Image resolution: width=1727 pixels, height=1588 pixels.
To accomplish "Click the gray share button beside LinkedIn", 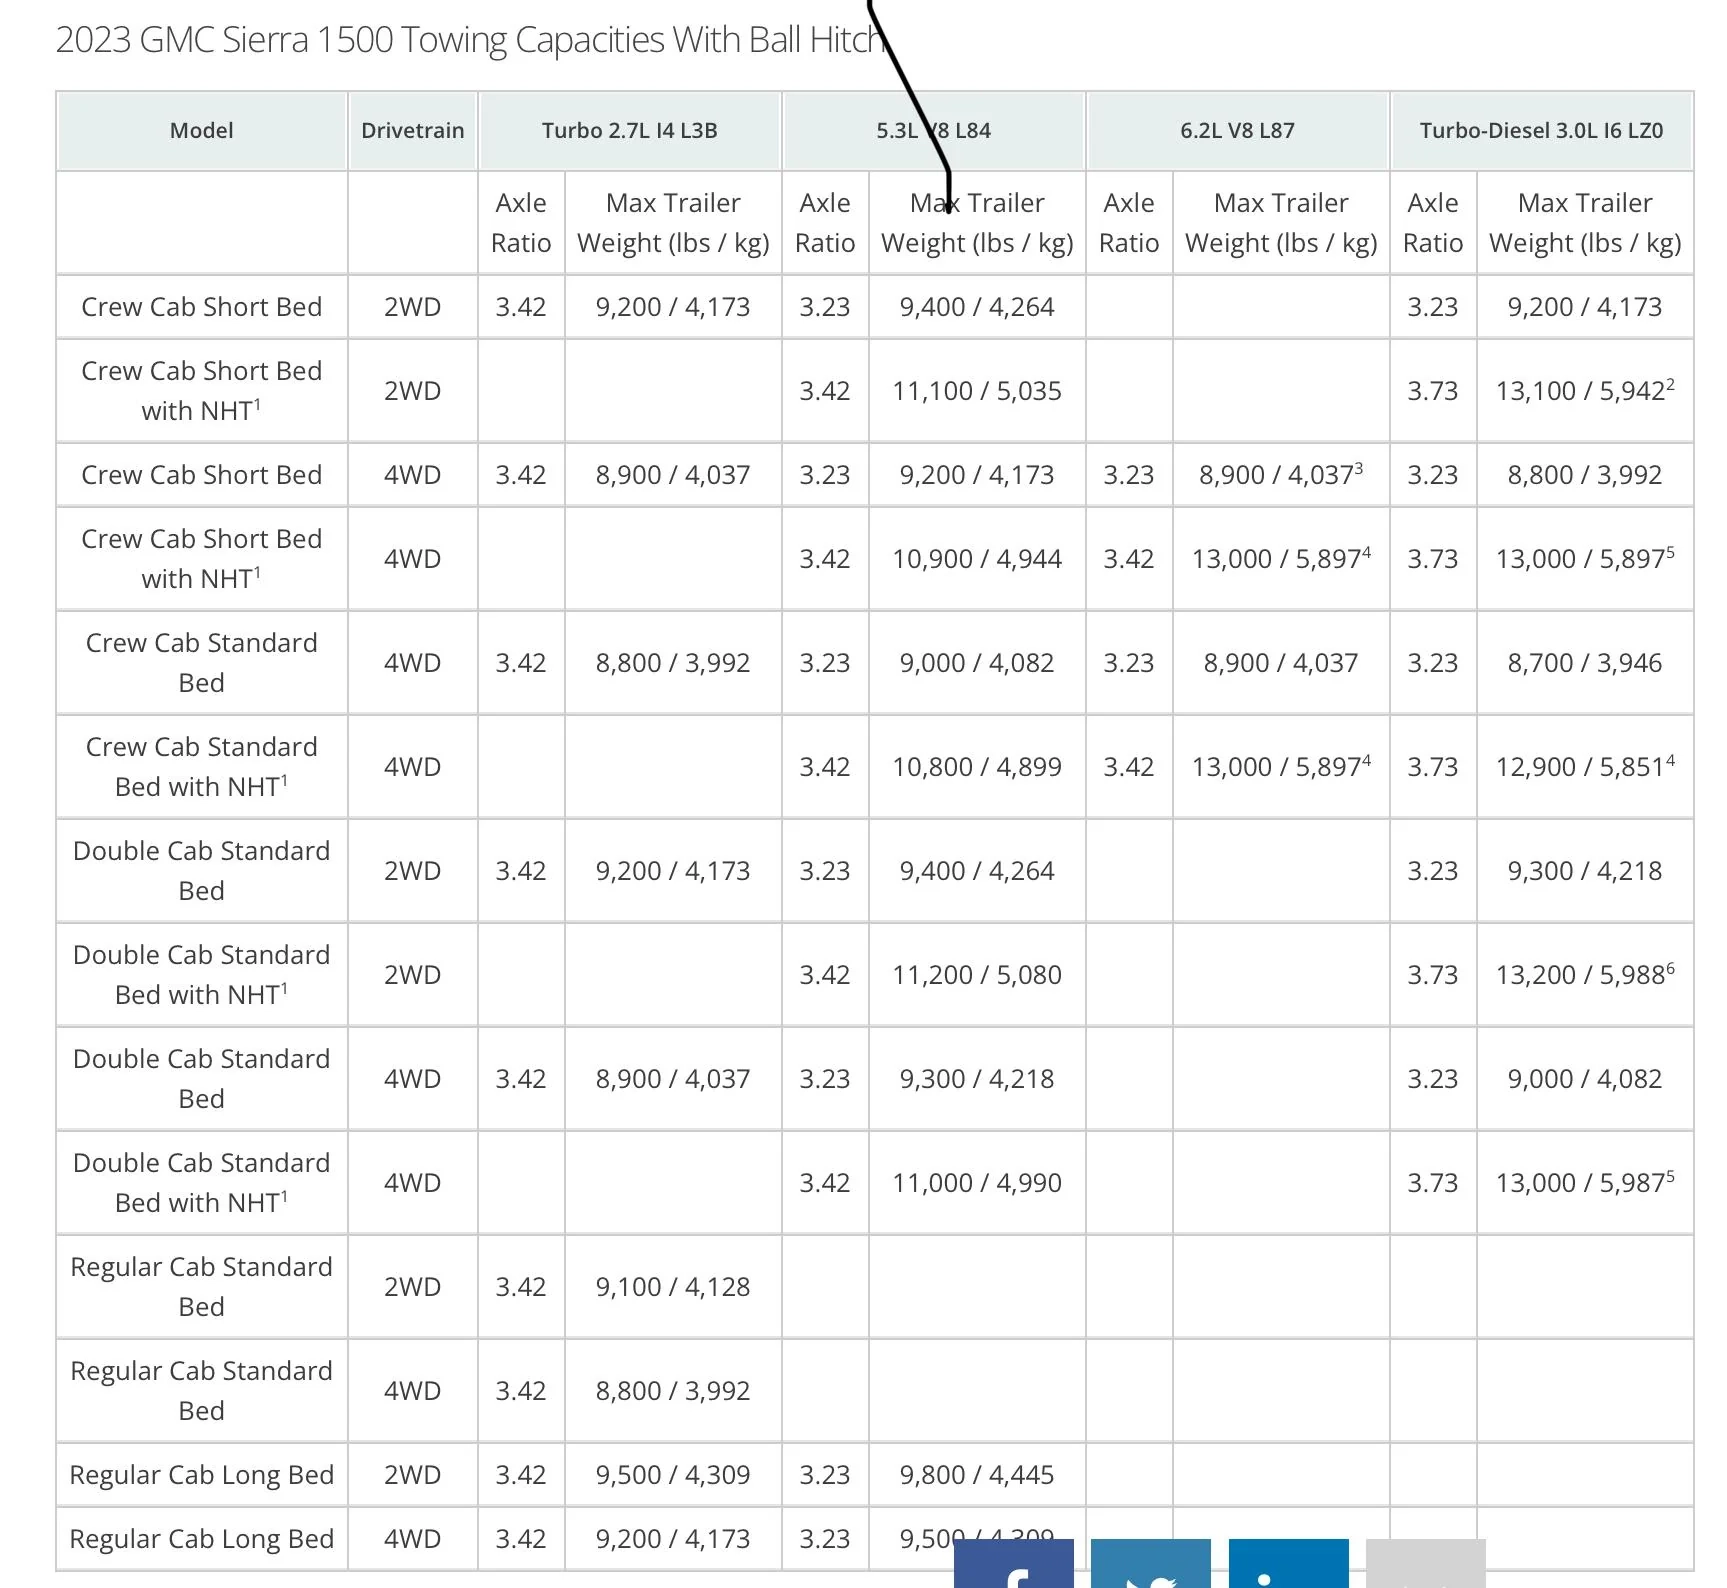I will (x=1425, y=1565).
